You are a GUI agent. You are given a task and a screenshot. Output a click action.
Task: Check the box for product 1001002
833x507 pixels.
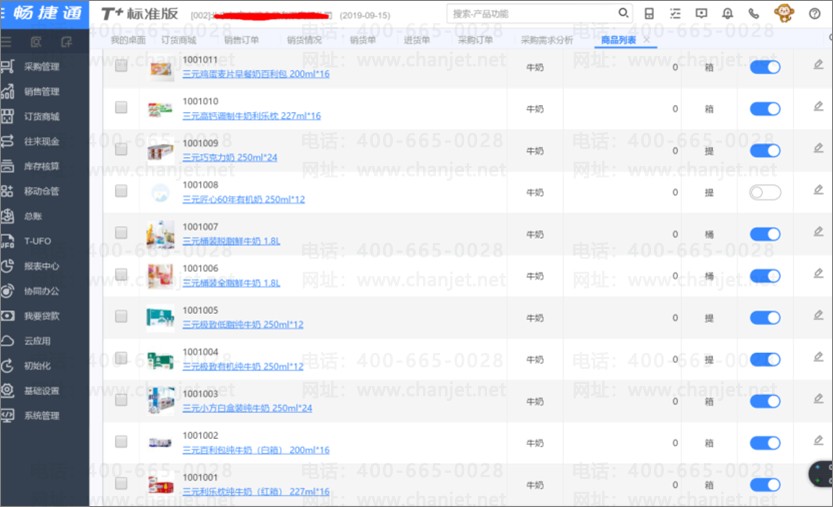click(121, 442)
